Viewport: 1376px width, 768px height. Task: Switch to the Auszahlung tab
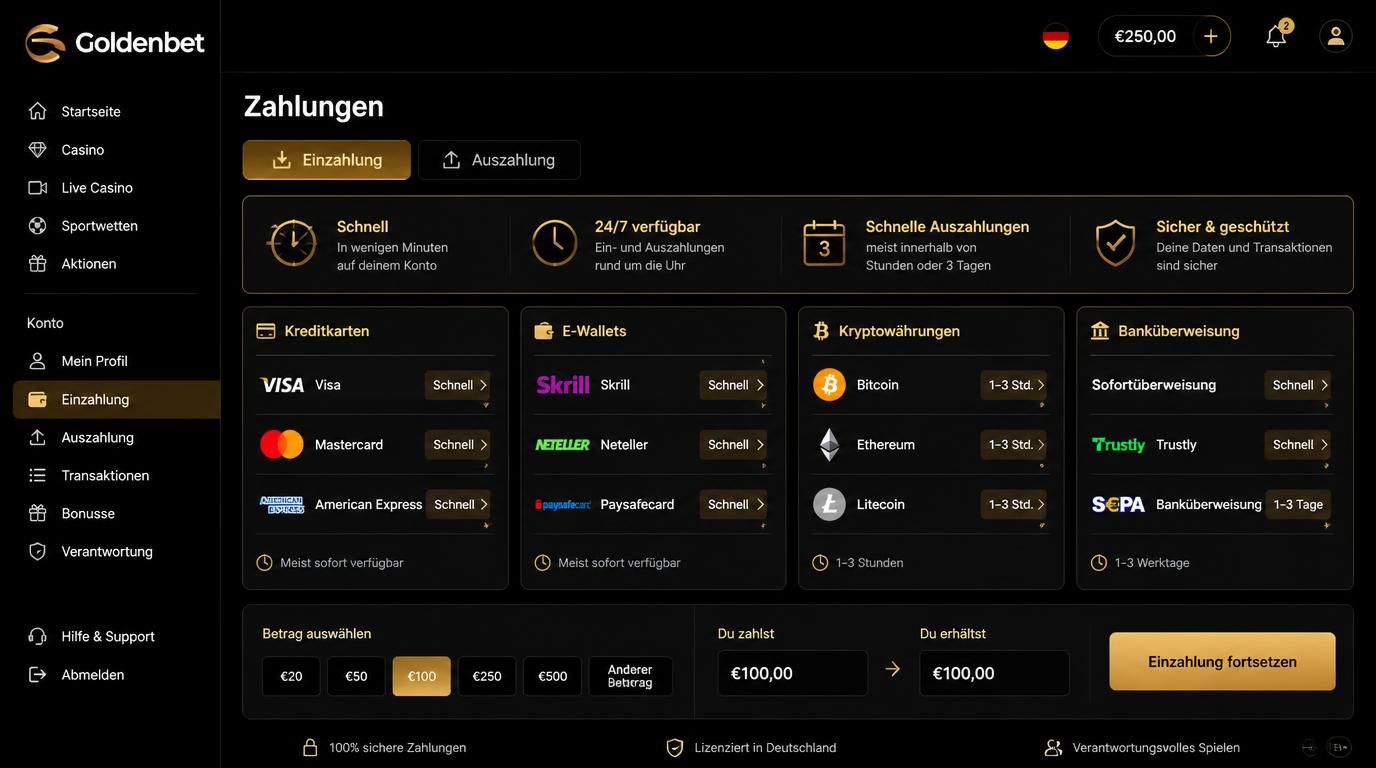pyautogui.click(x=499, y=160)
